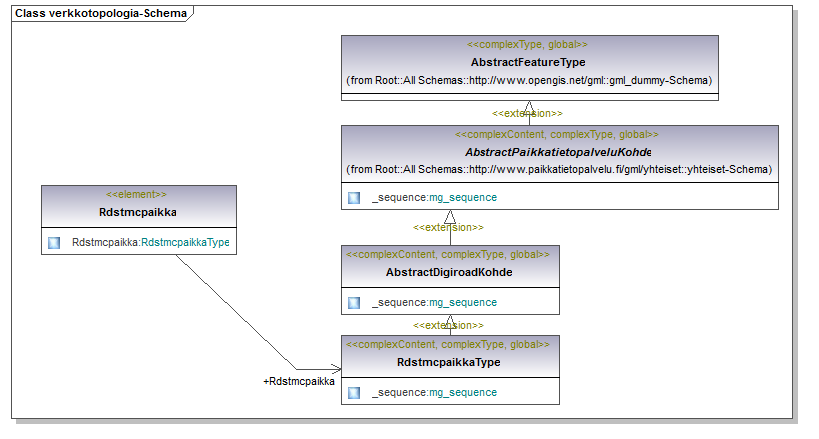Click the stereotype line of AbstractPaikkatietopalveluKohde
819x439 pixels.
(x=556, y=134)
